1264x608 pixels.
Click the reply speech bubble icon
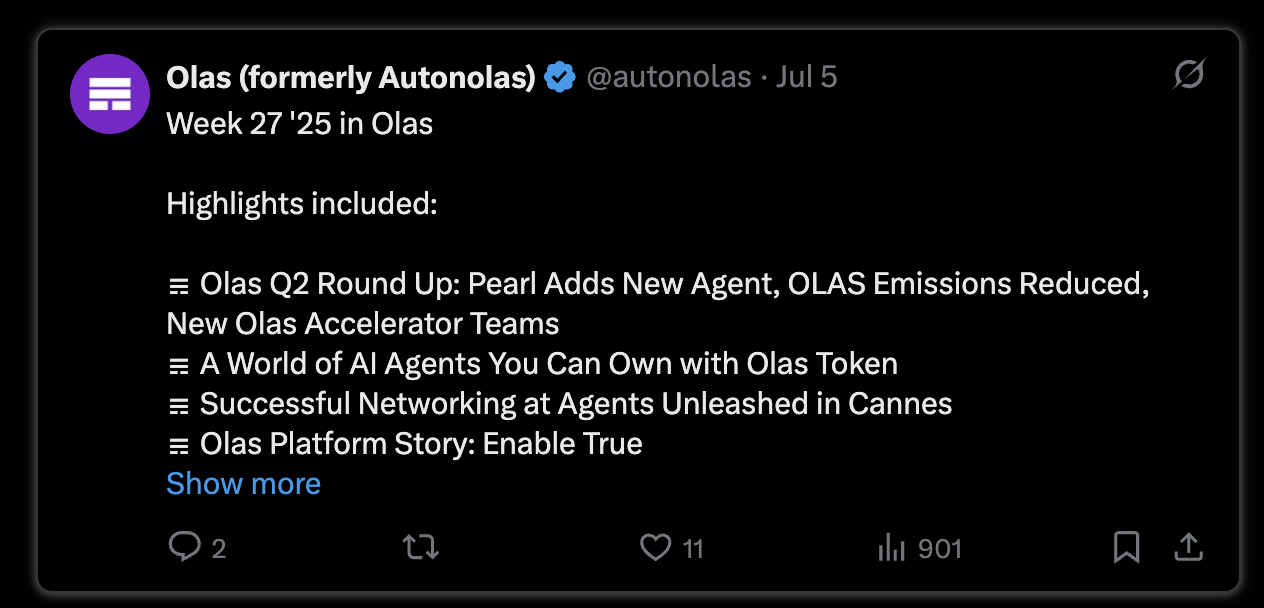click(x=184, y=547)
